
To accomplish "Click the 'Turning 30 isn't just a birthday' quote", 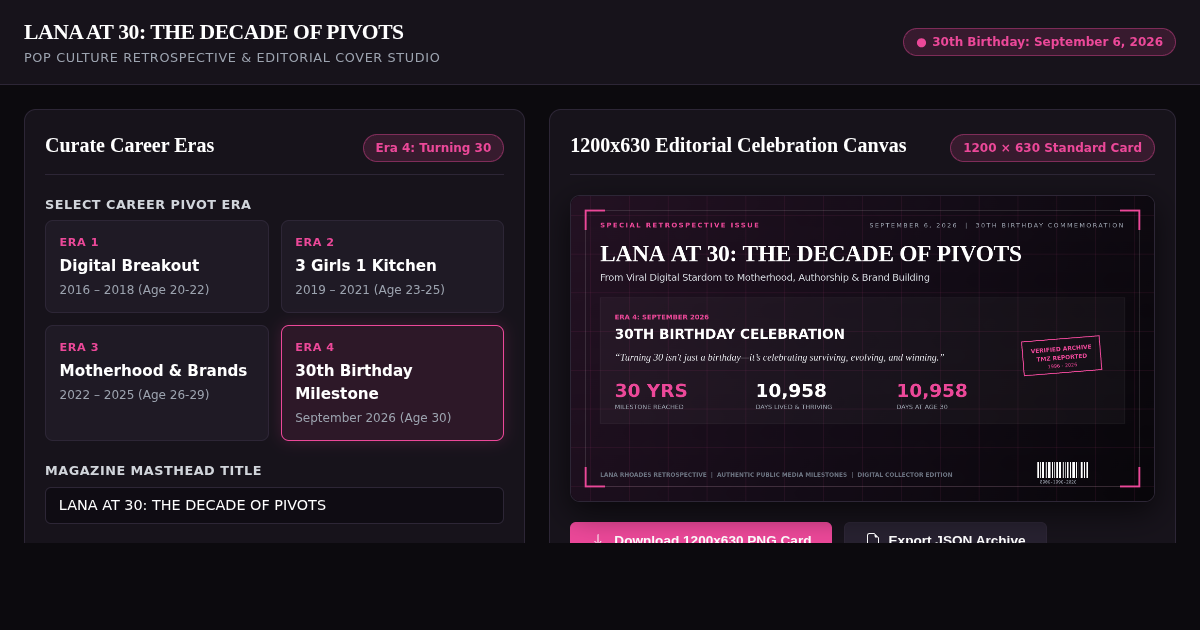I will coord(779,357).
